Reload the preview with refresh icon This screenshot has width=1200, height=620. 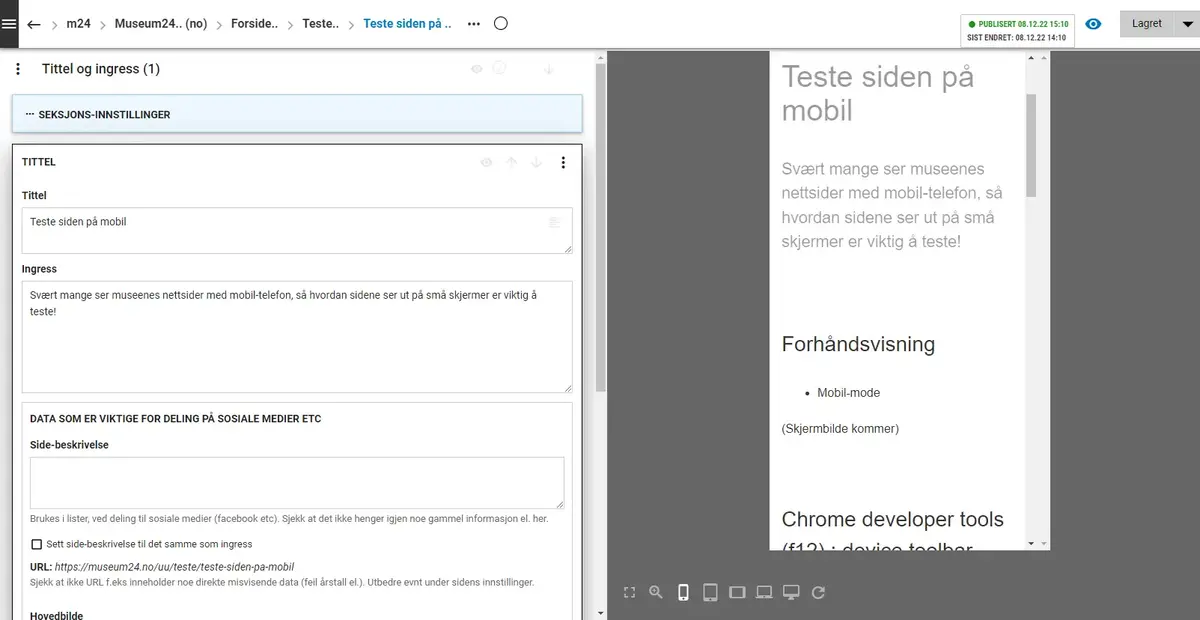[x=818, y=592]
